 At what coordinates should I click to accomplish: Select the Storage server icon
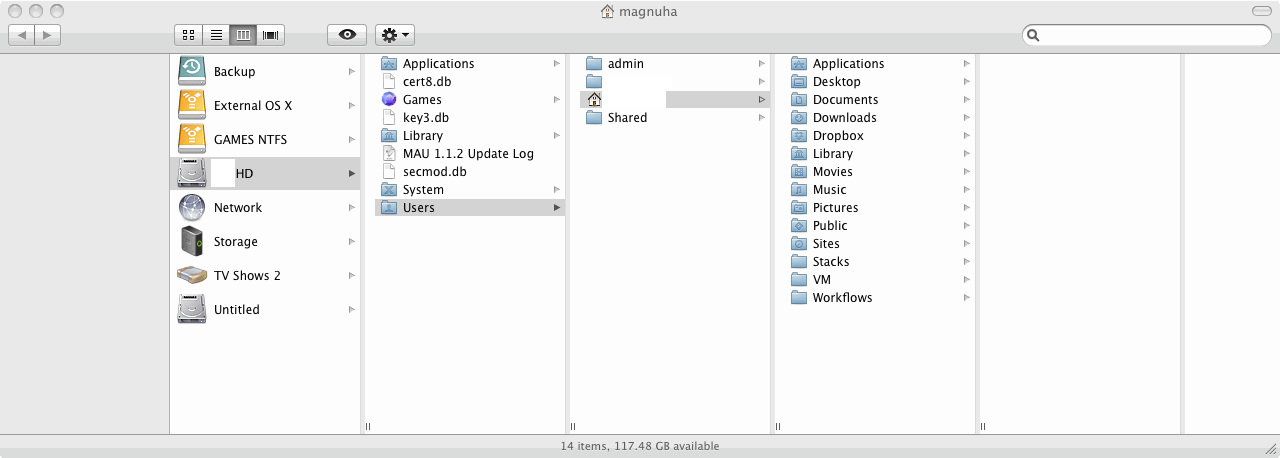coord(192,241)
